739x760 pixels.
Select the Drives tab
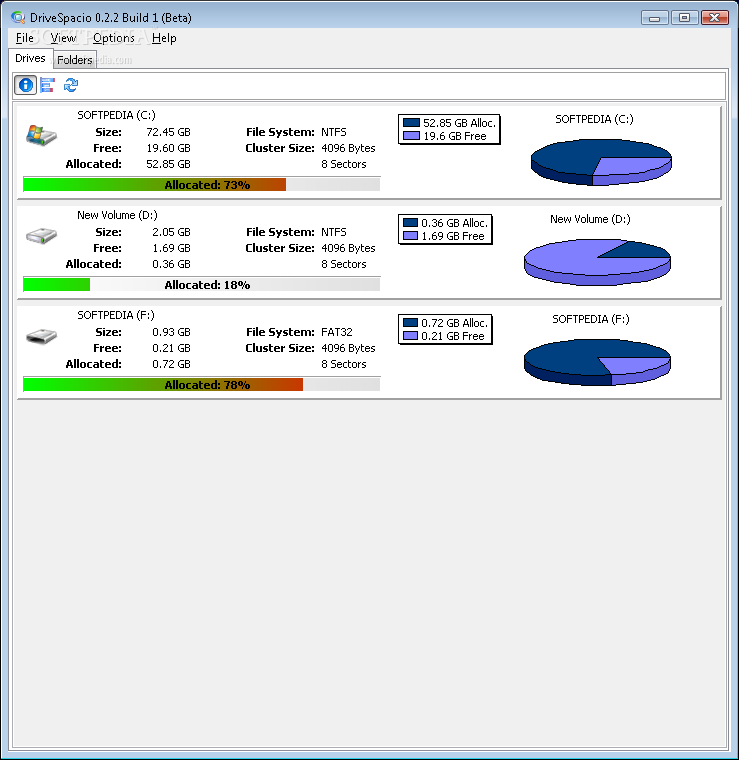point(30,58)
